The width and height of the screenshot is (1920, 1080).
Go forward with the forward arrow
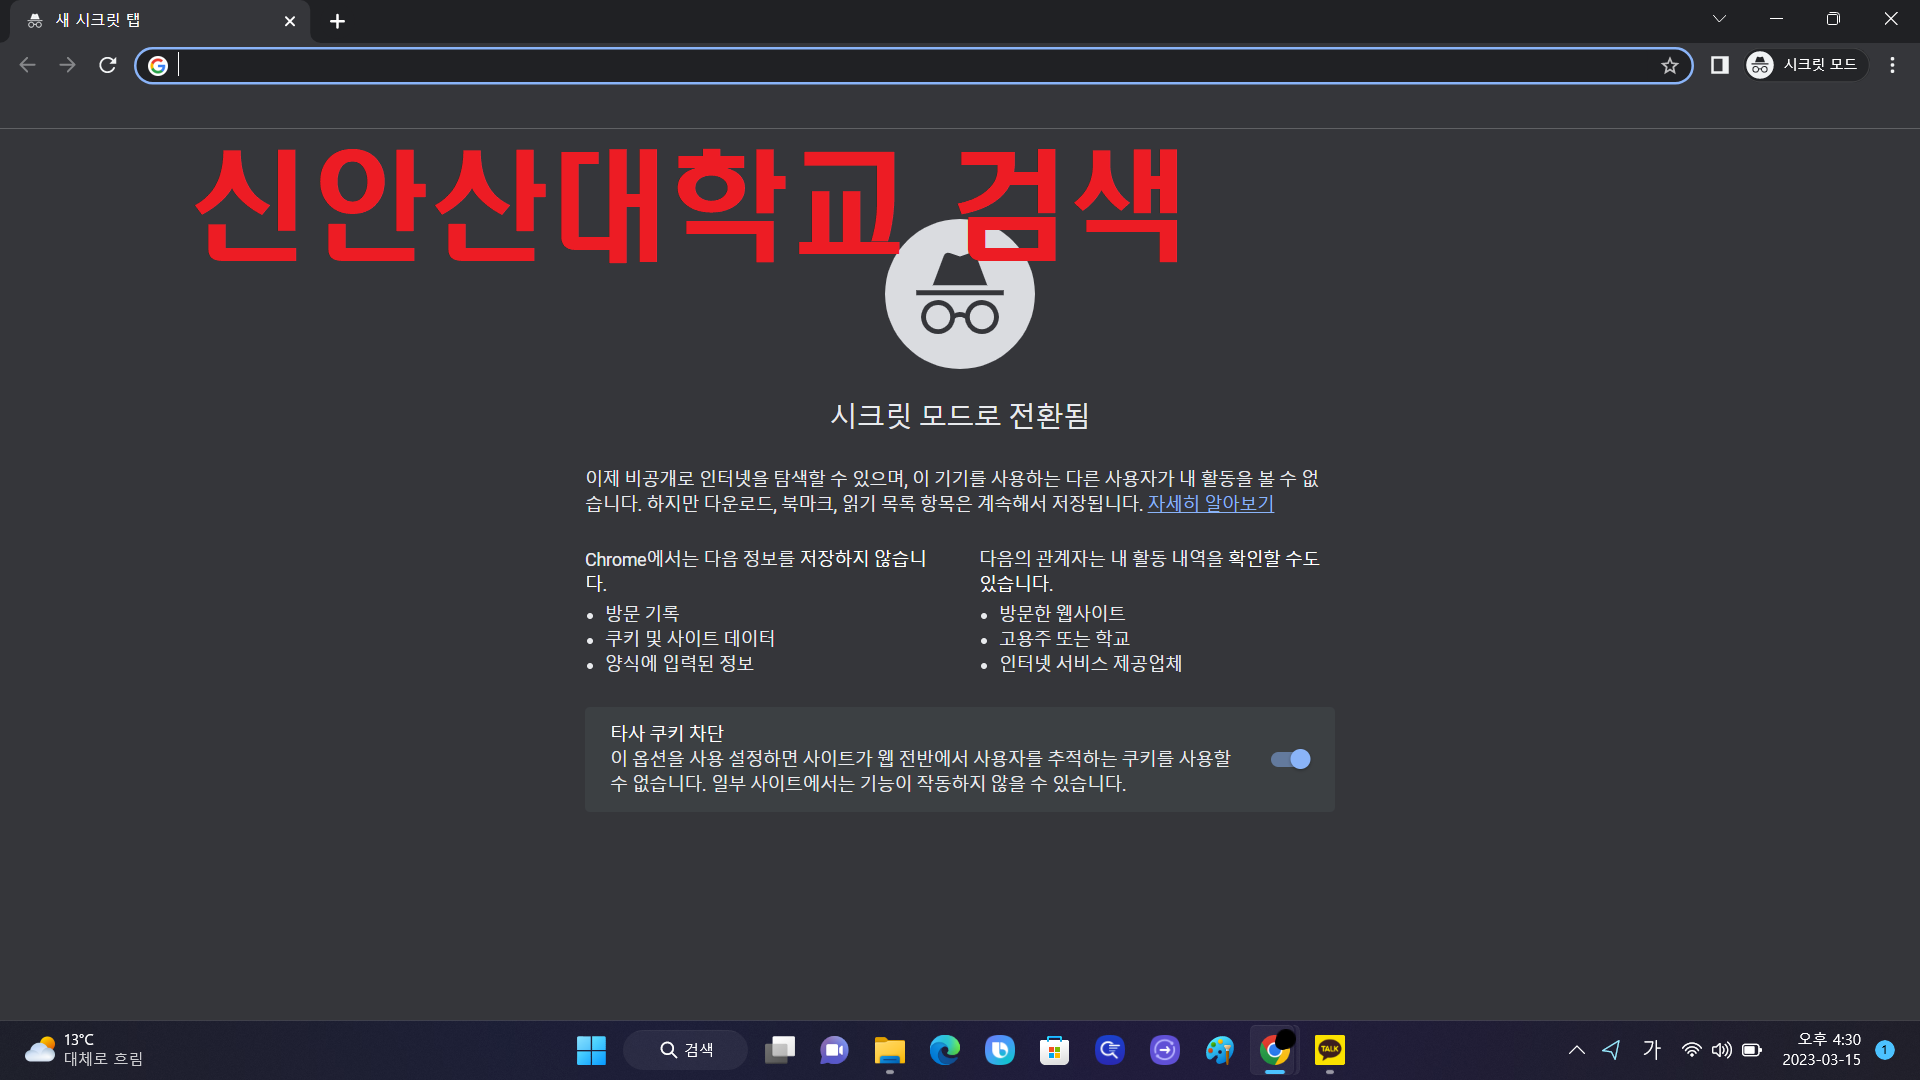[67, 65]
